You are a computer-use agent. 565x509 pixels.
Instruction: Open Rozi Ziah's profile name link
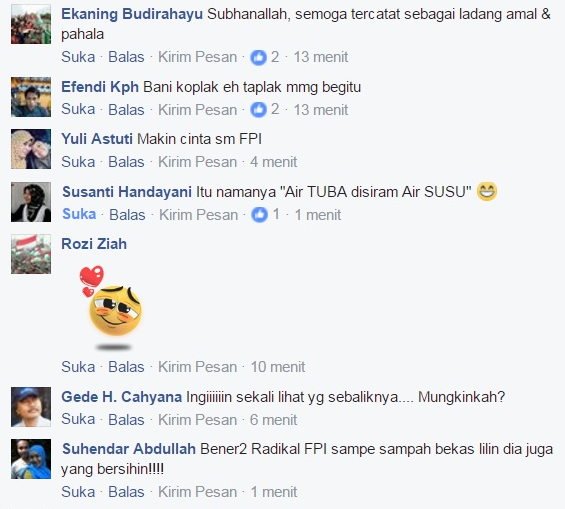point(94,244)
